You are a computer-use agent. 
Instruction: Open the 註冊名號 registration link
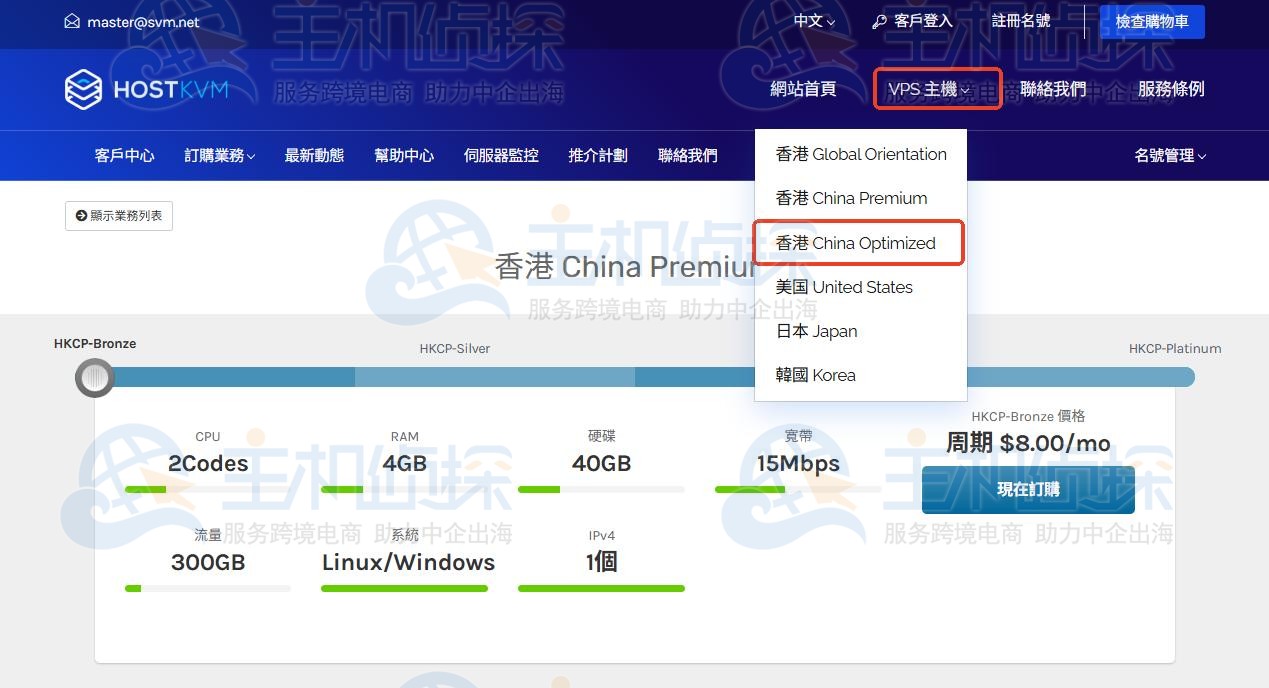[1021, 20]
